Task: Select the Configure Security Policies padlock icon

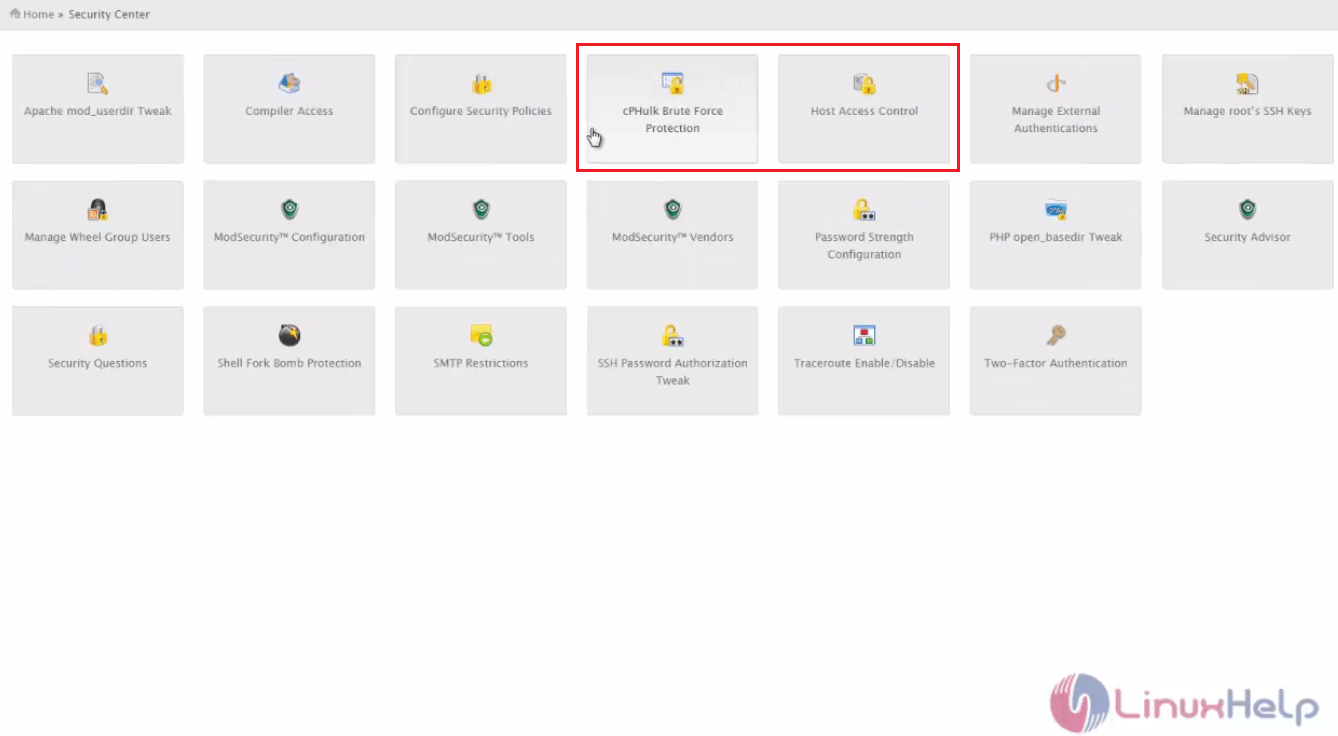Action: pyautogui.click(x=481, y=84)
